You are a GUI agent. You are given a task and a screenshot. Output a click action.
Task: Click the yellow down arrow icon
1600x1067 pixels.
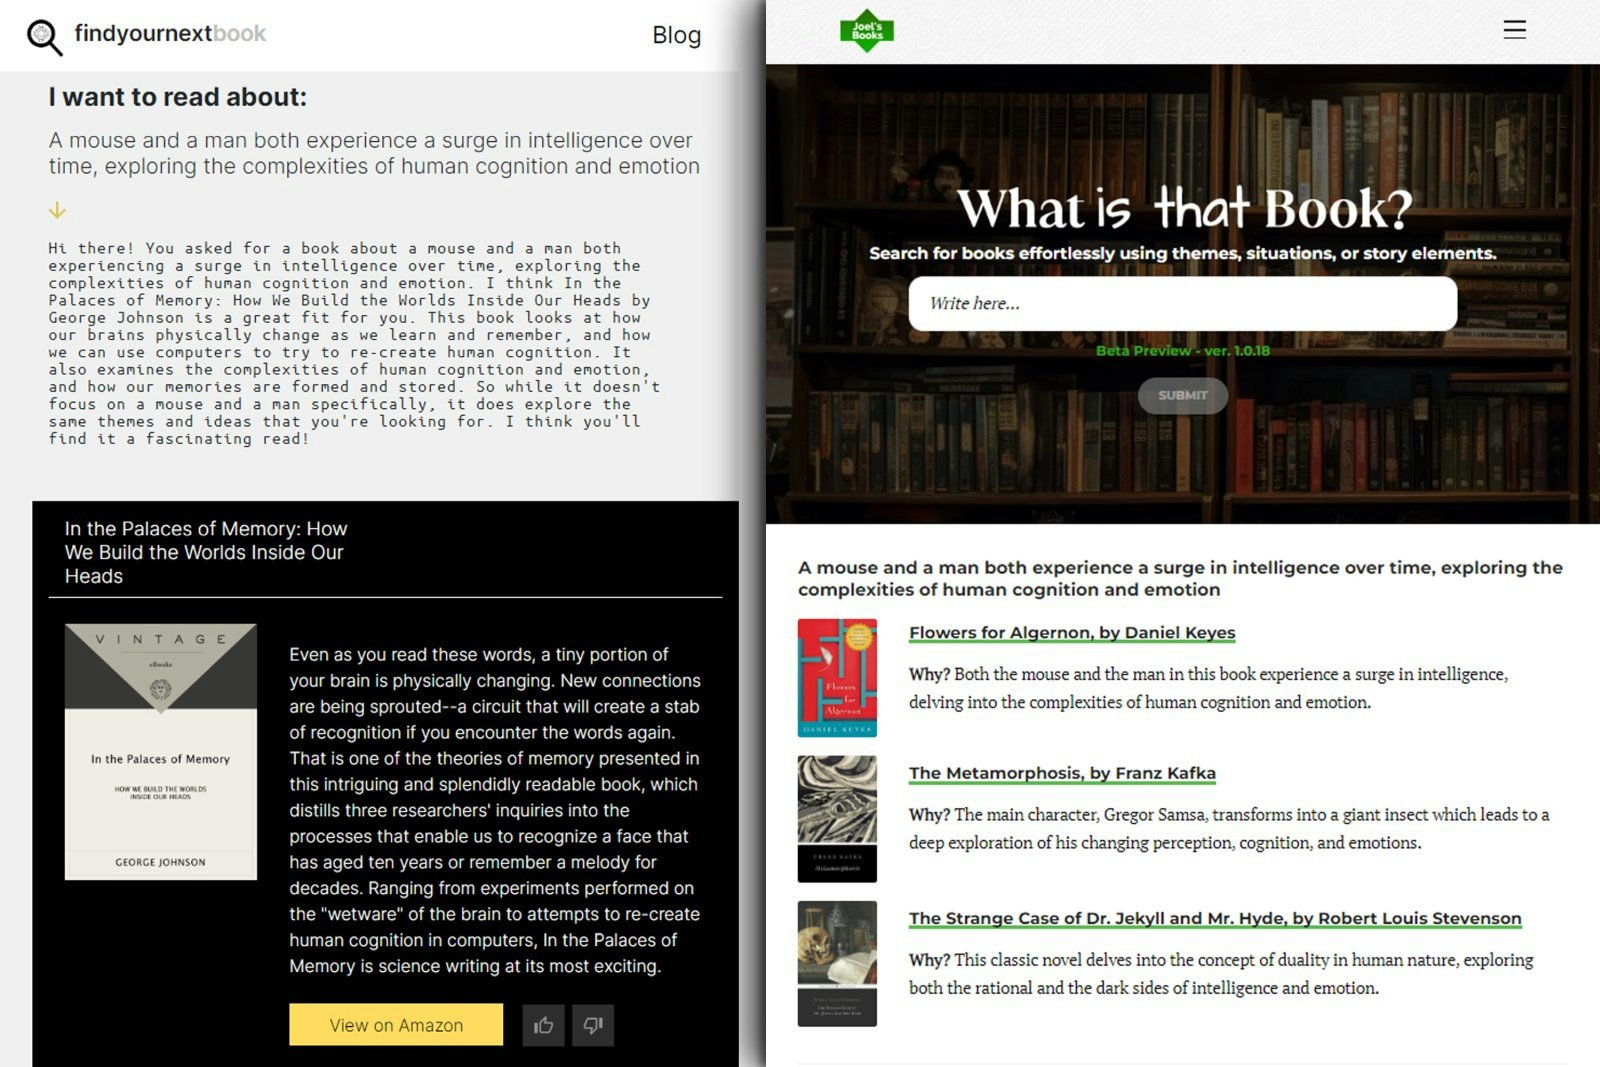[x=57, y=210]
